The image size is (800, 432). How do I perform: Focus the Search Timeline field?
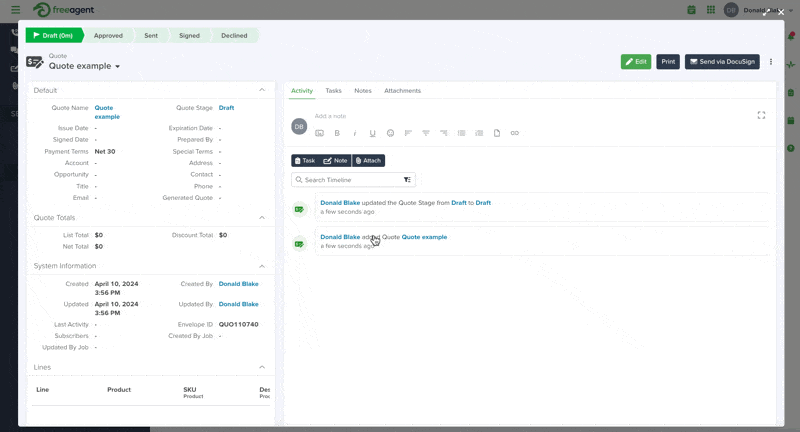click(x=353, y=180)
